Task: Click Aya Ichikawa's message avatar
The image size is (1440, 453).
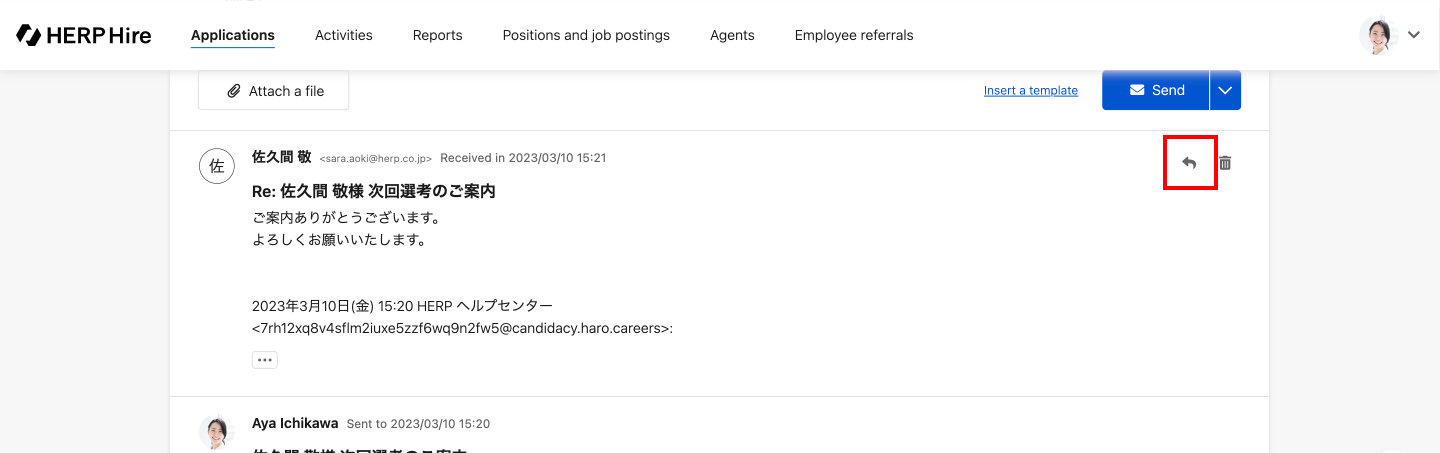Action: pyautogui.click(x=216, y=431)
